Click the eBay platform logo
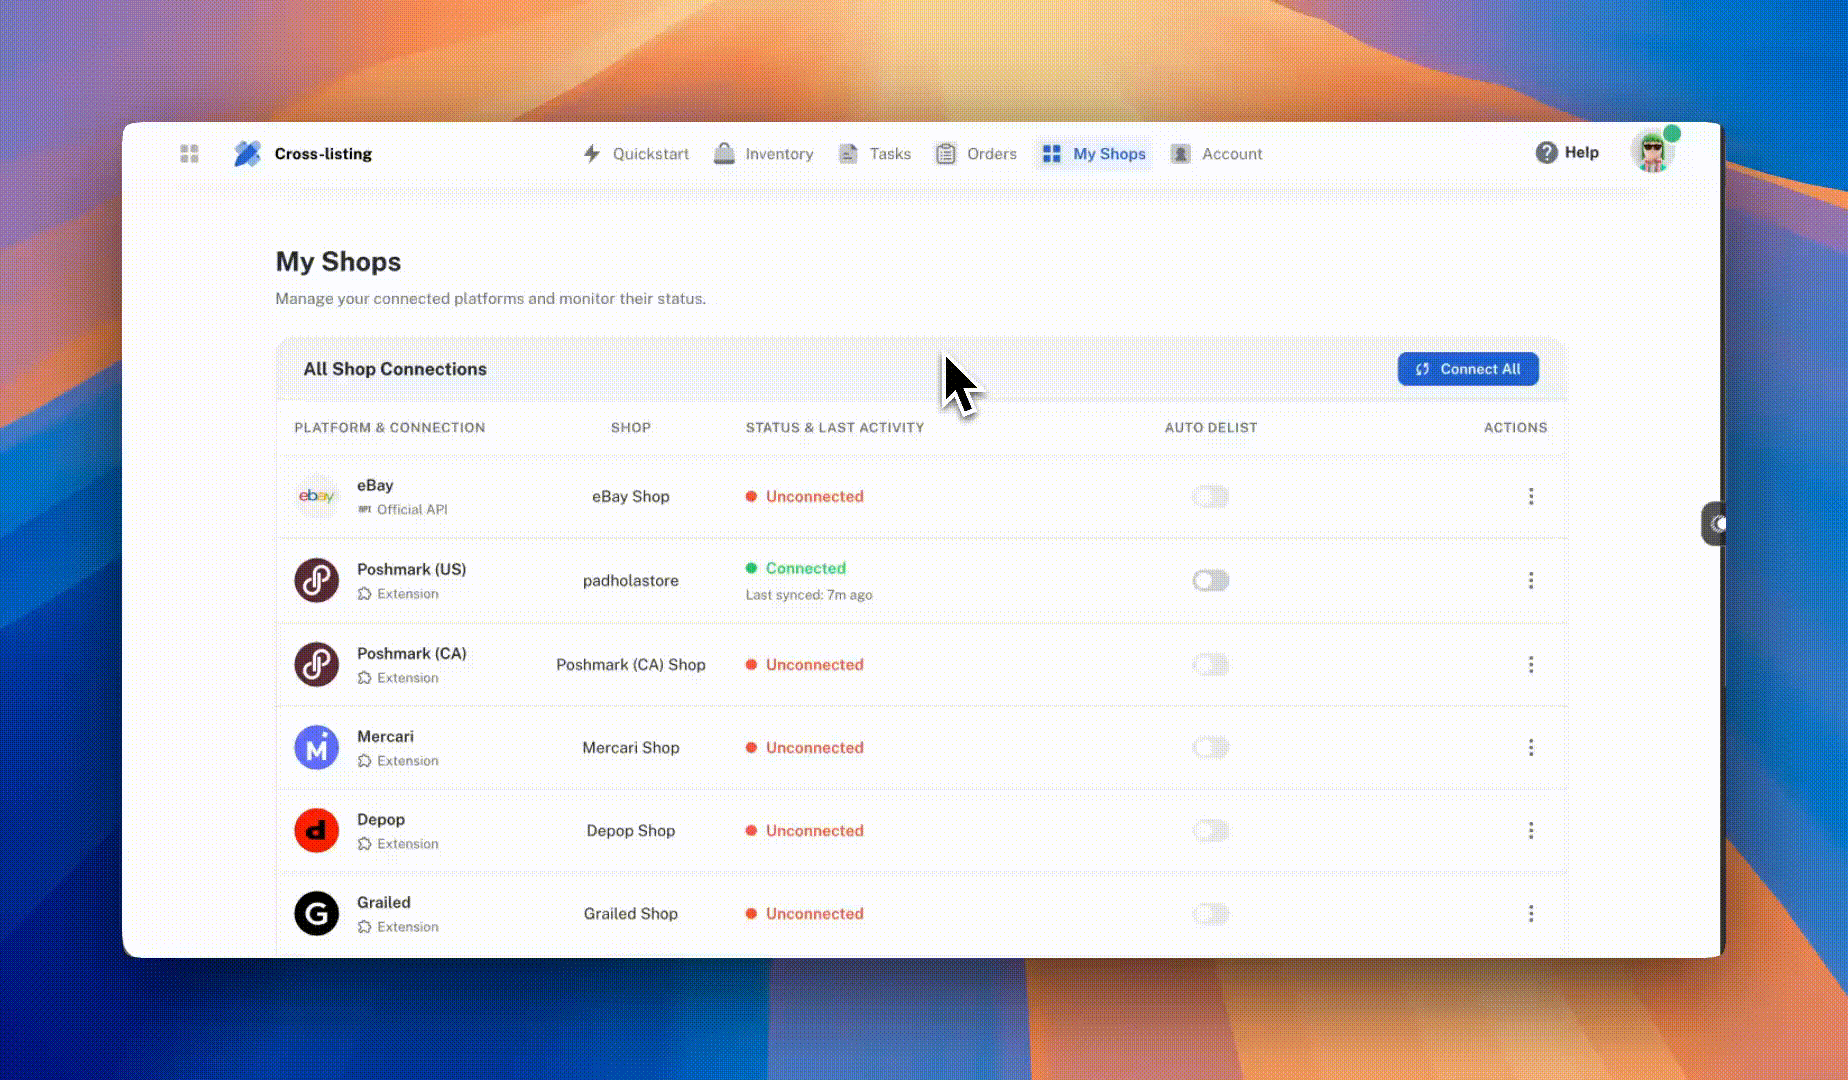The width and height of the screenshot is (1848, 1080). coord(316,496)
